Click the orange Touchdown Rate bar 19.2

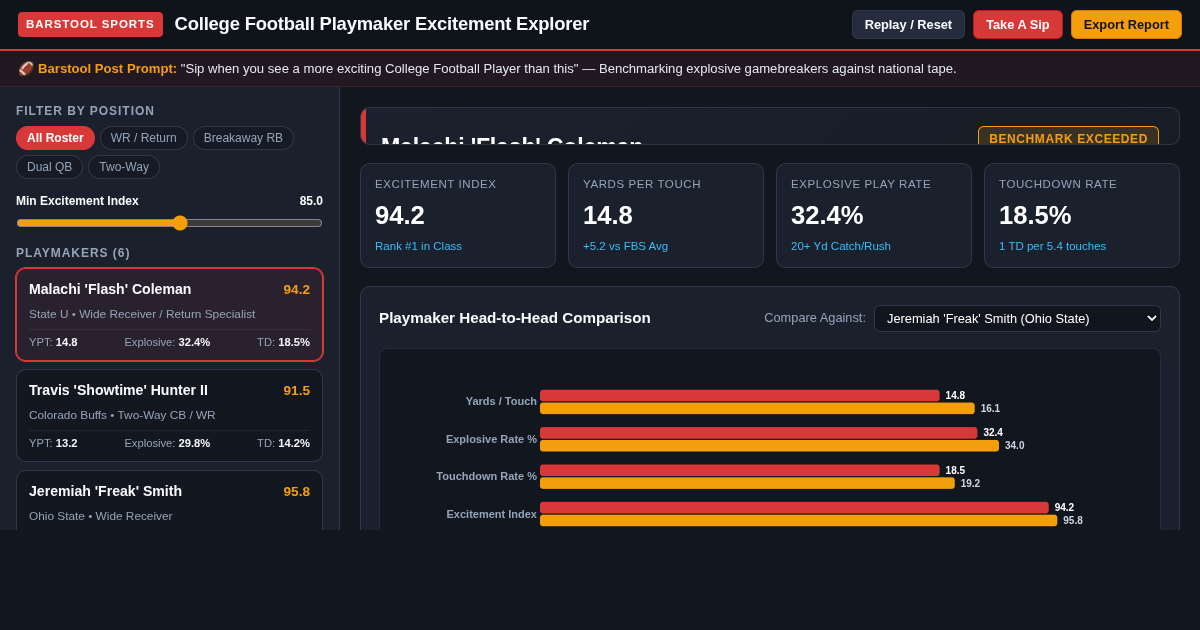[747, 483]
